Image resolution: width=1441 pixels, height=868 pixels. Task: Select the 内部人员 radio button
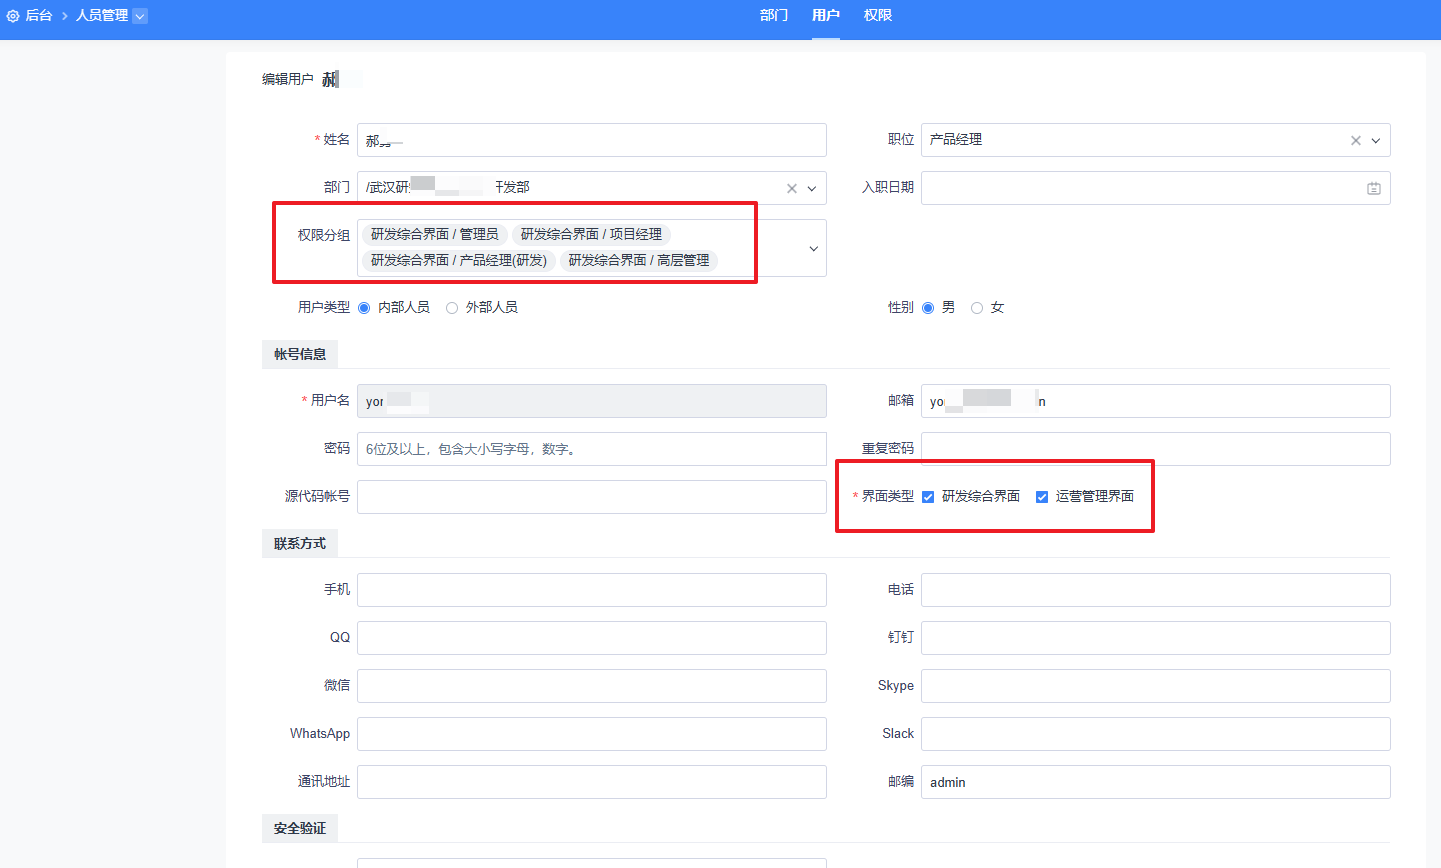click(364, 308)
